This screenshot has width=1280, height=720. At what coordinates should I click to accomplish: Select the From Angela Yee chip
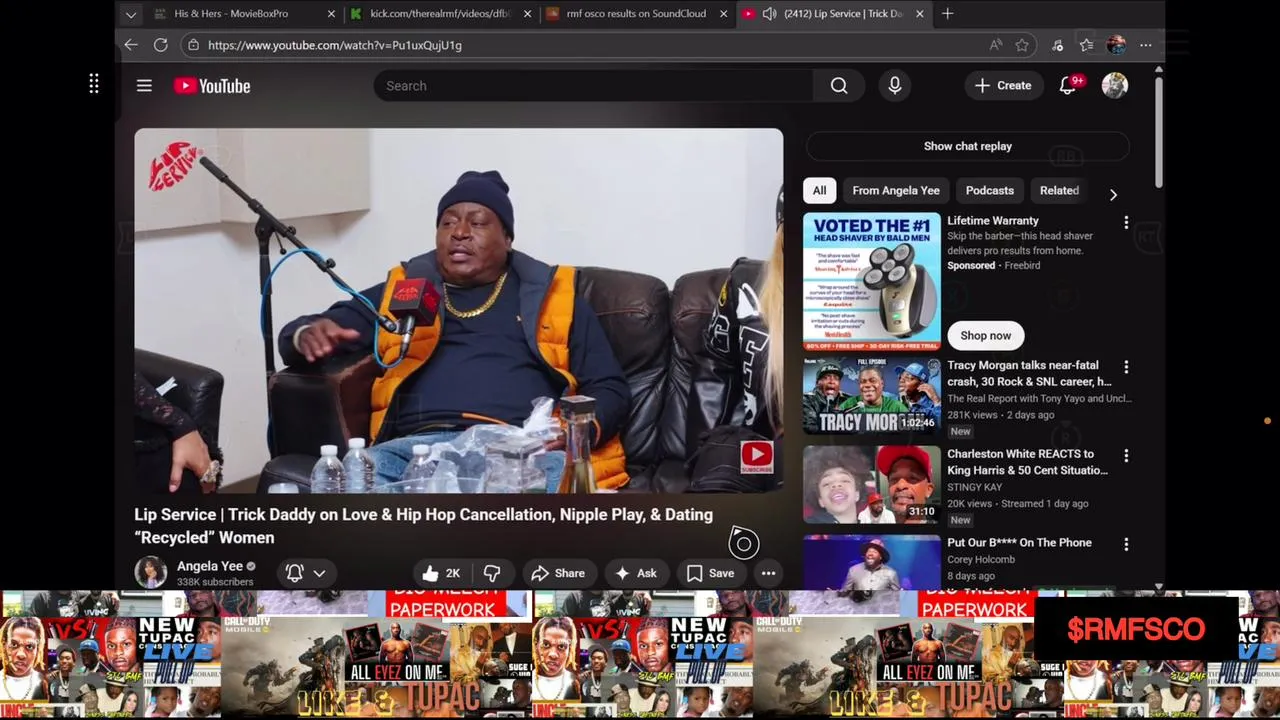coord(896,190)
